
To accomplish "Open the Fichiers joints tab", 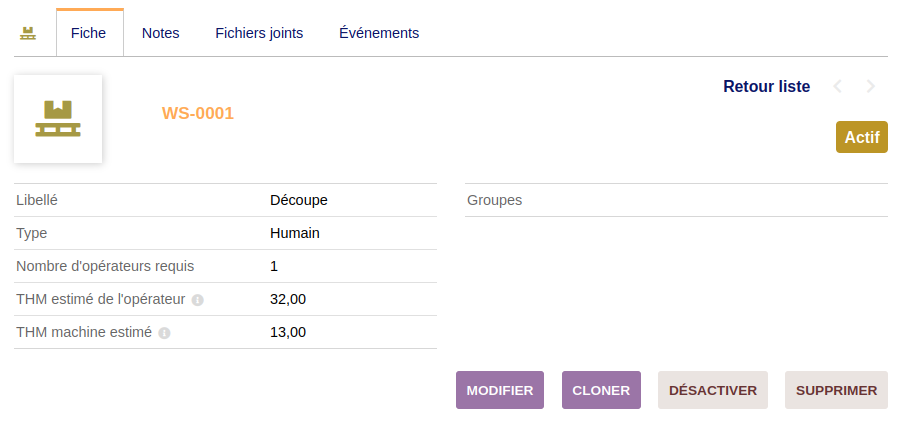I will 259,33.
